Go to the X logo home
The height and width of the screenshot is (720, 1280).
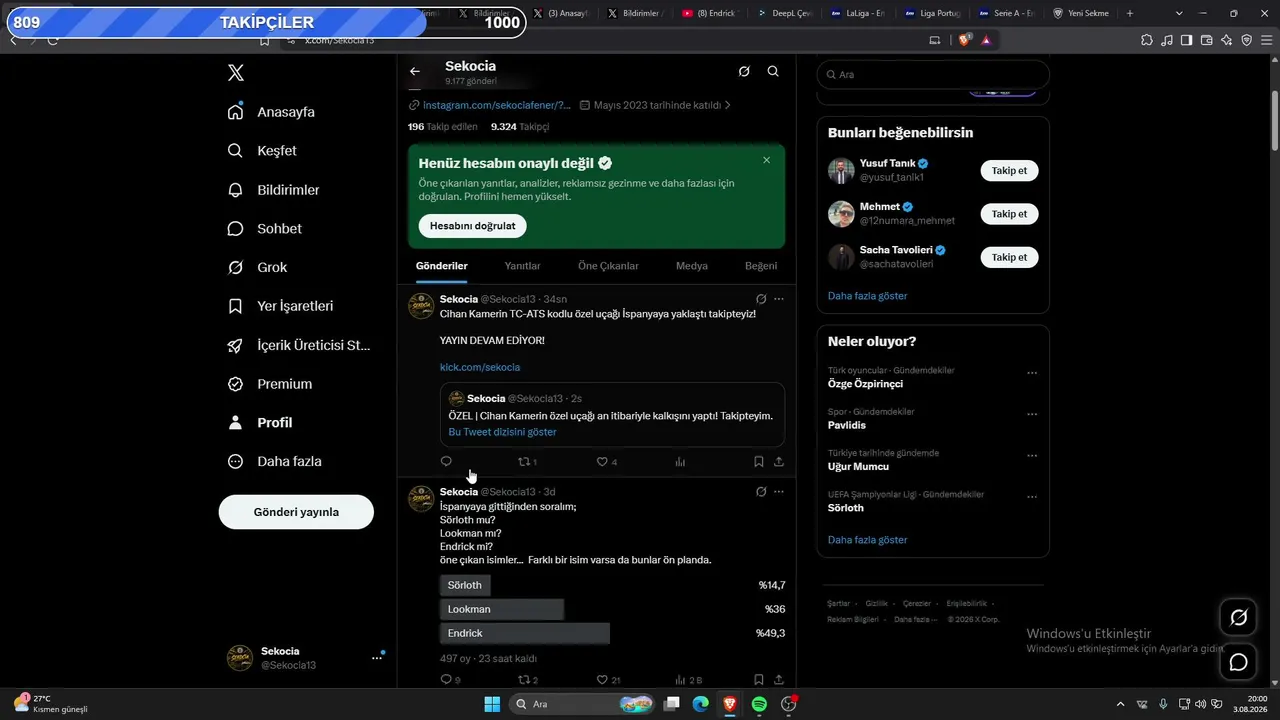click(x=235, y=73)
